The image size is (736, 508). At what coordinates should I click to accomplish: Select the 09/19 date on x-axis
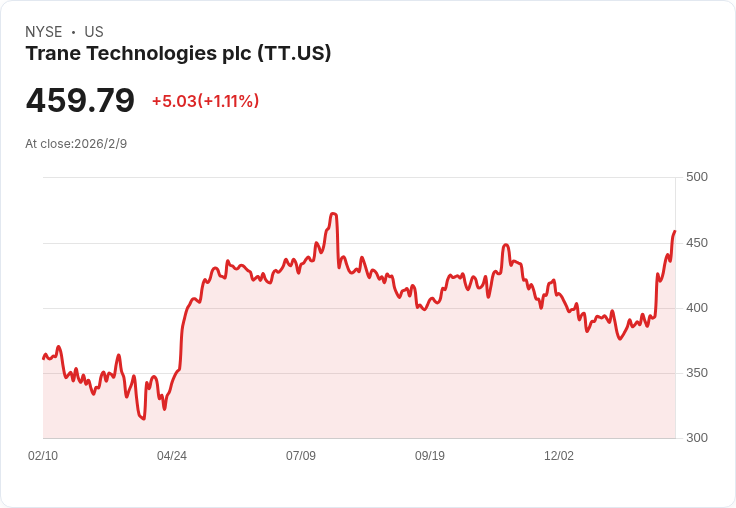pyautogui.click(x=430, y=456)
